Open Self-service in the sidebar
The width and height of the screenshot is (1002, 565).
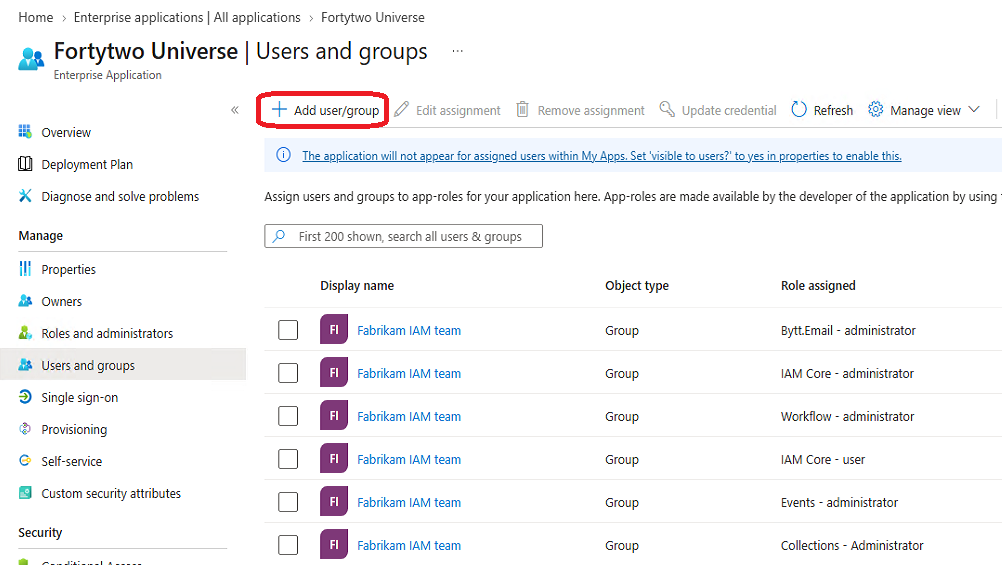(x=72, y=461)
